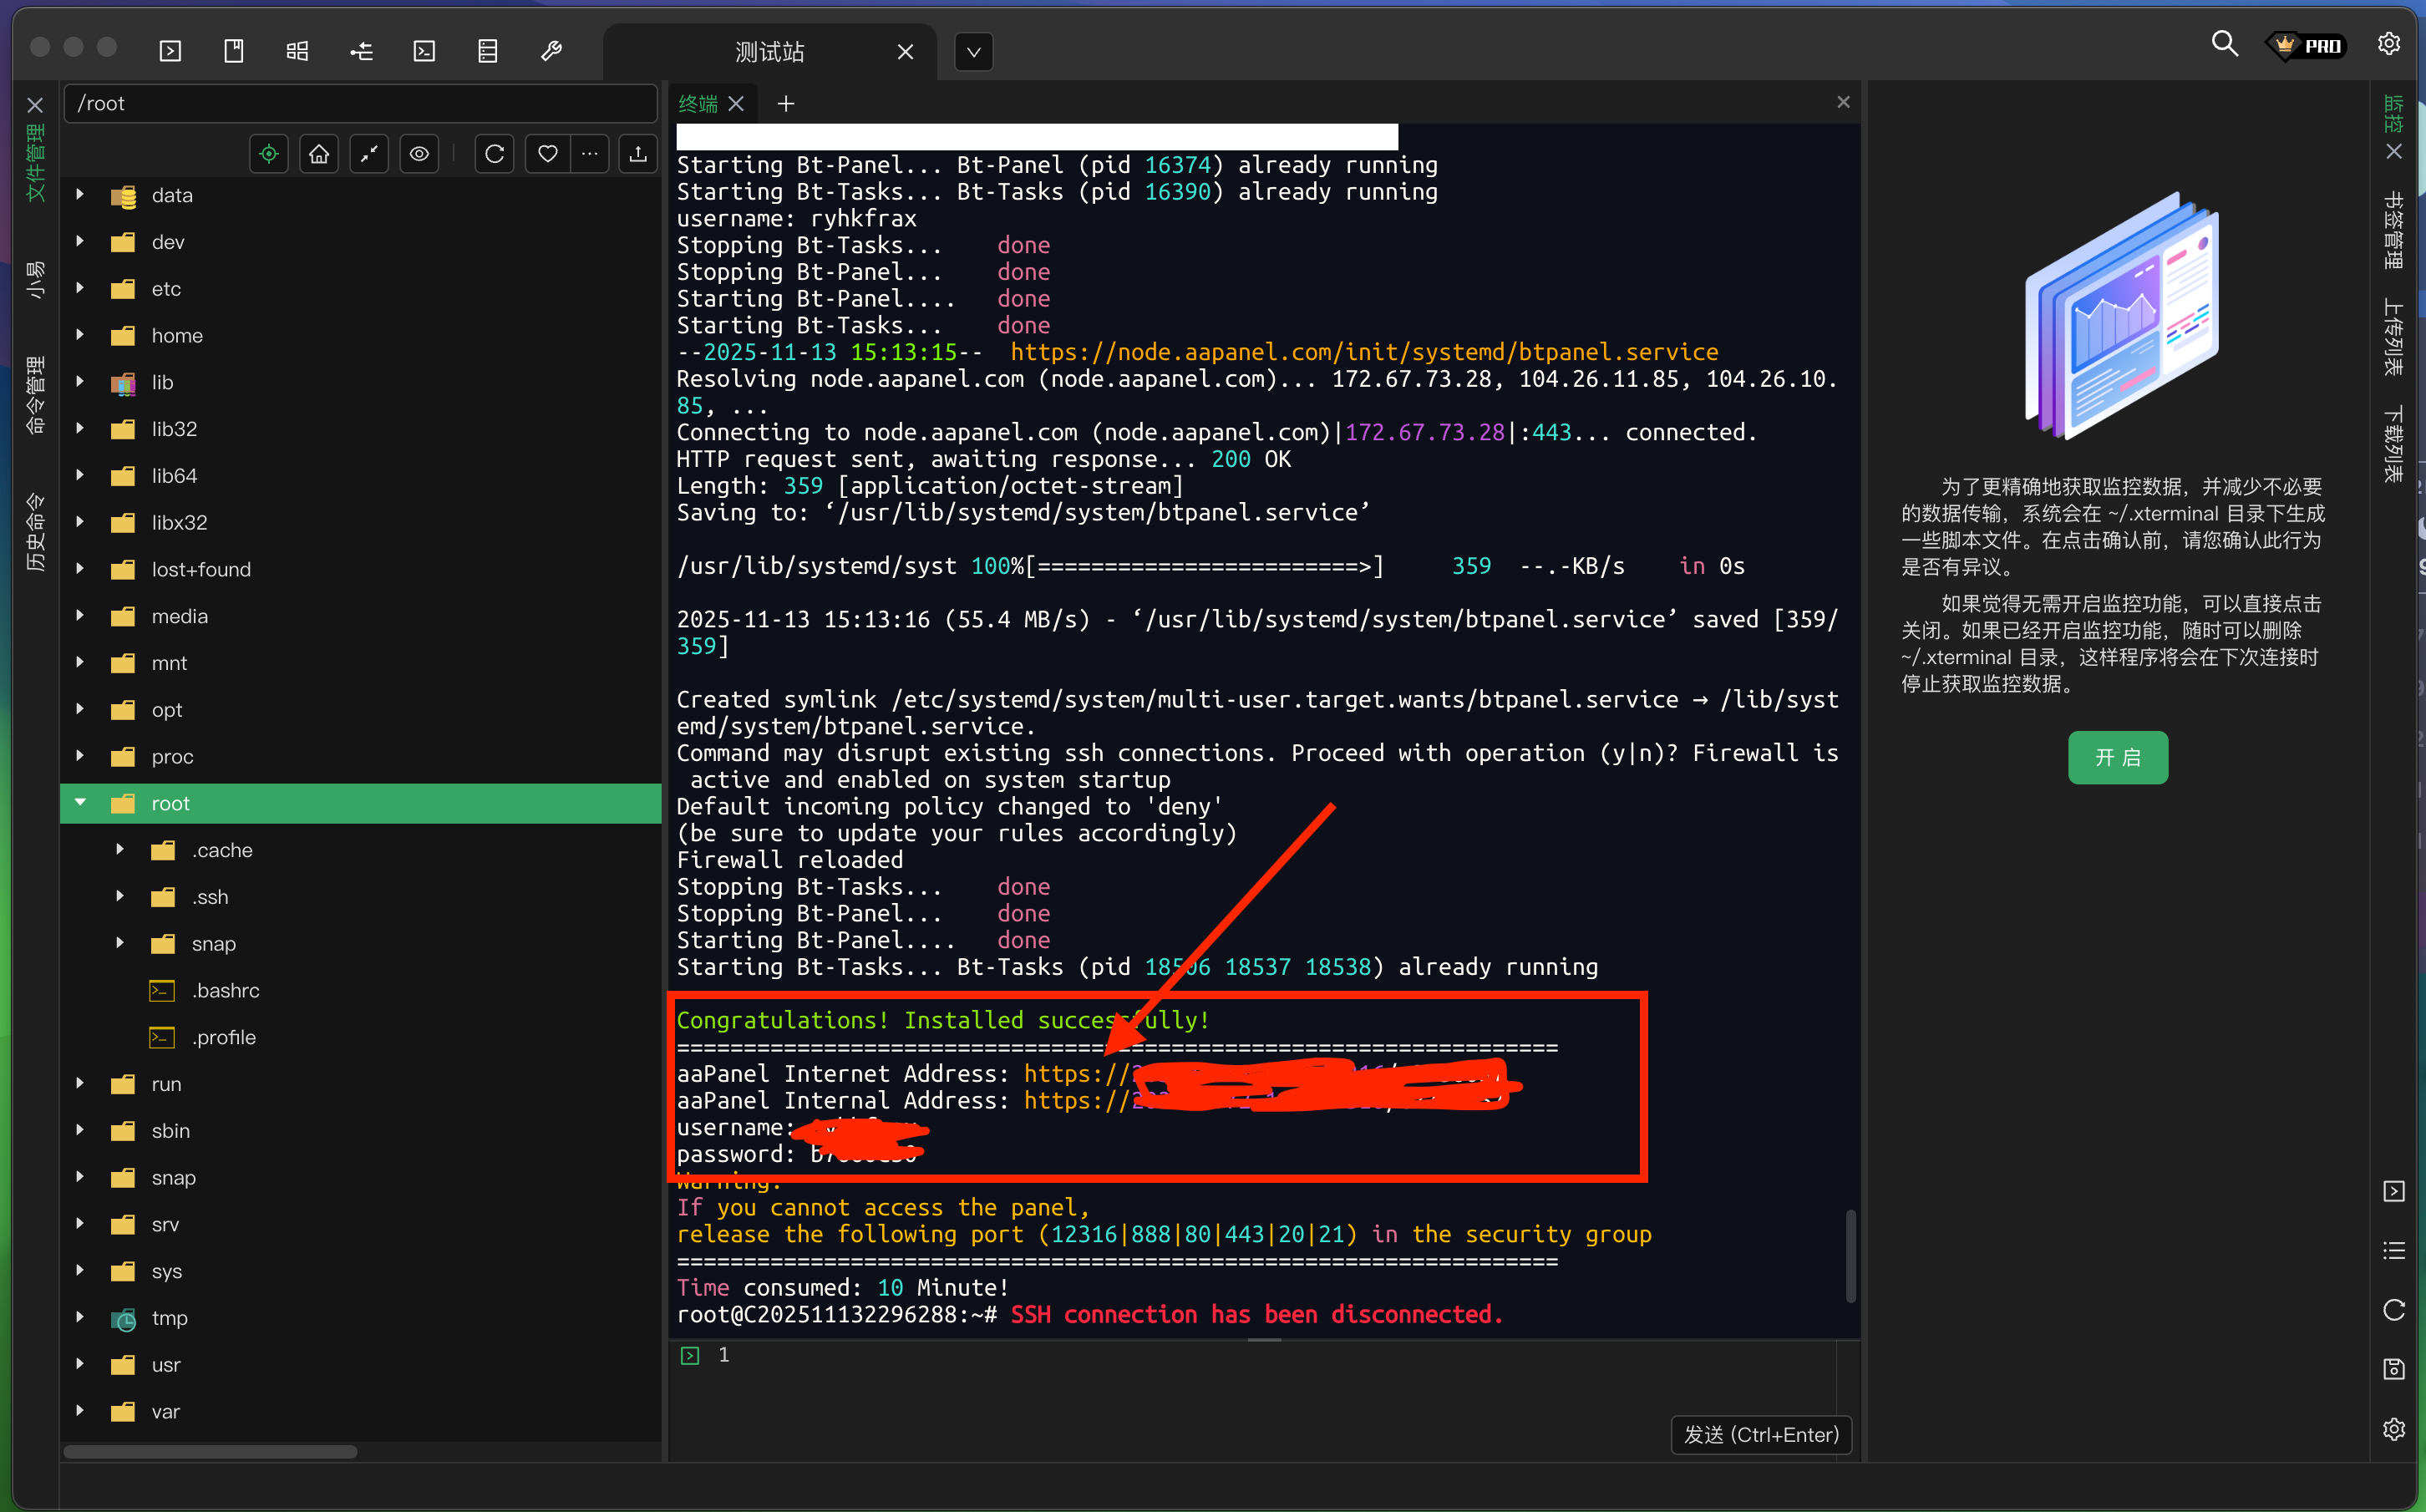Open the search magnifier in top bar

pyautogui.click(x=2223, y=44)
